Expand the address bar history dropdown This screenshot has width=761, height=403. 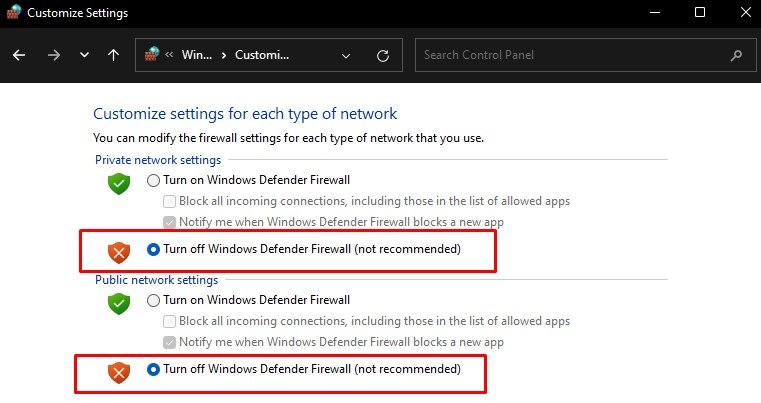(x=346, y=56)
